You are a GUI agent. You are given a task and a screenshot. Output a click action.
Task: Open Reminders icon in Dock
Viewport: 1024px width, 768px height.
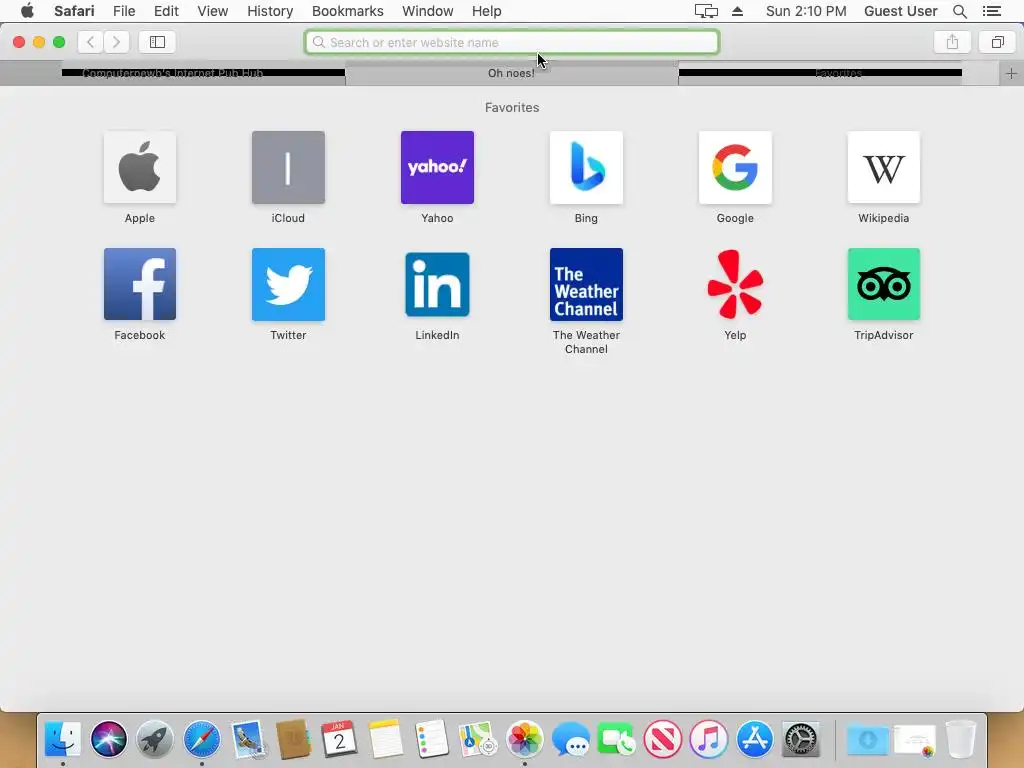tap(432, 739)
